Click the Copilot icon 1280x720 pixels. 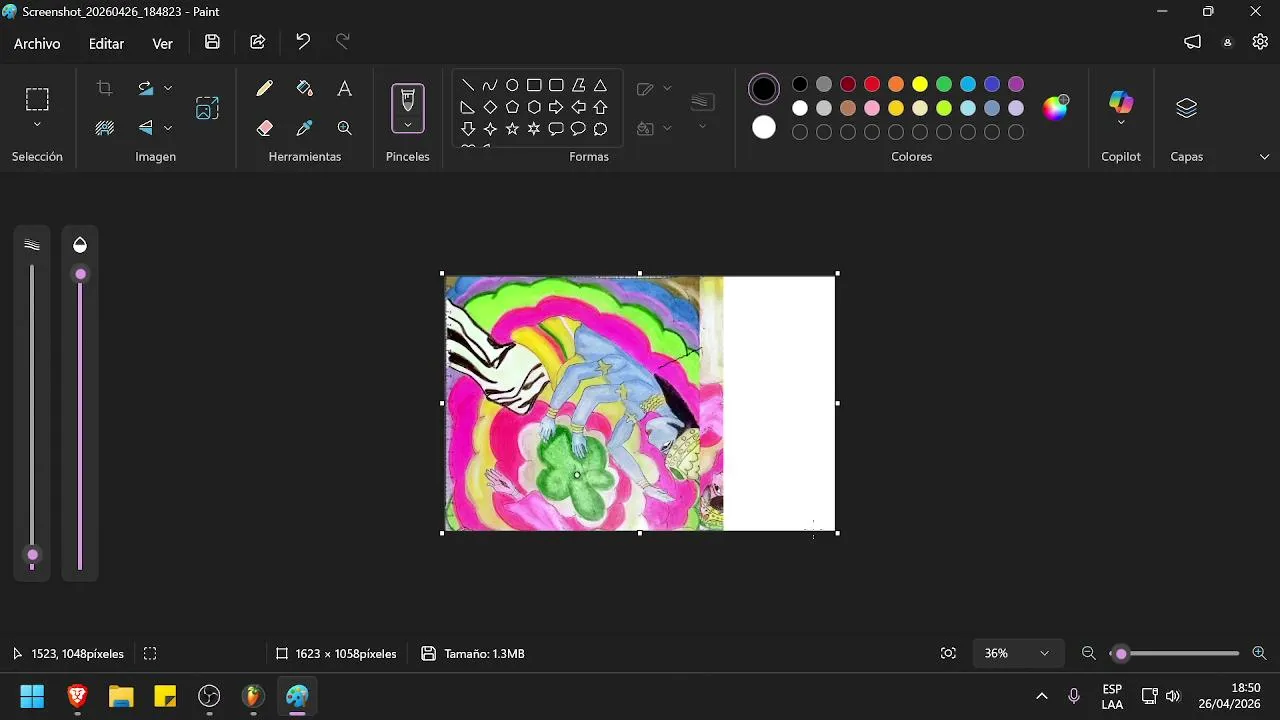click(1121, 101)
